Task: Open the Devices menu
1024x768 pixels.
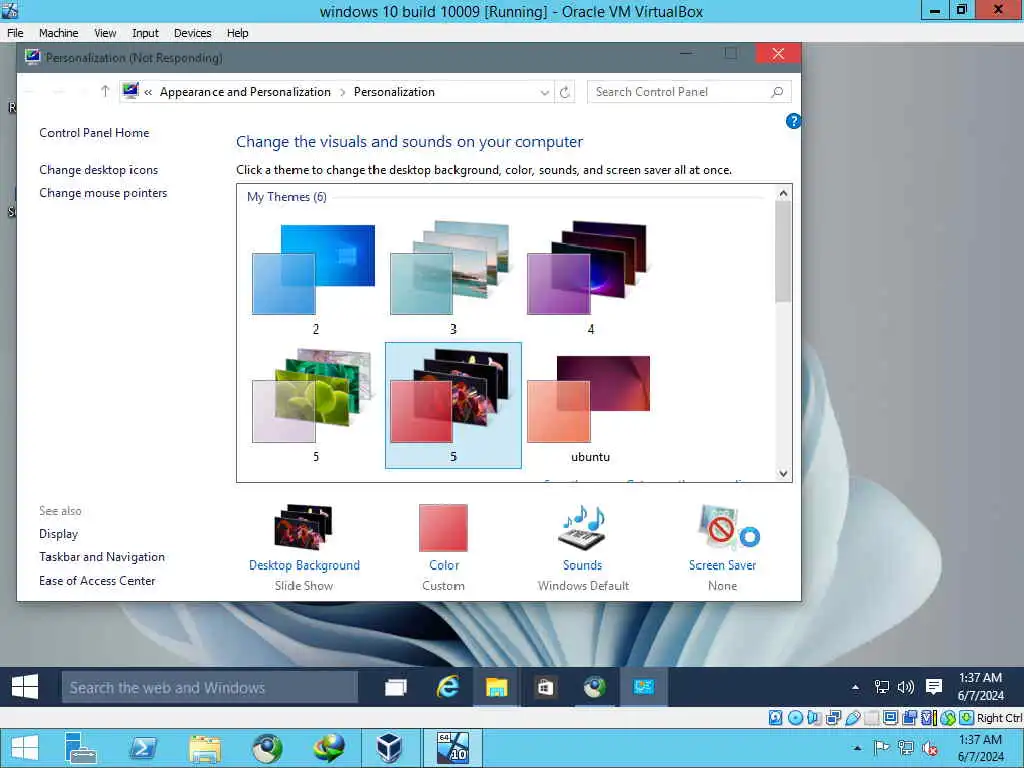Action: (193, 33)
